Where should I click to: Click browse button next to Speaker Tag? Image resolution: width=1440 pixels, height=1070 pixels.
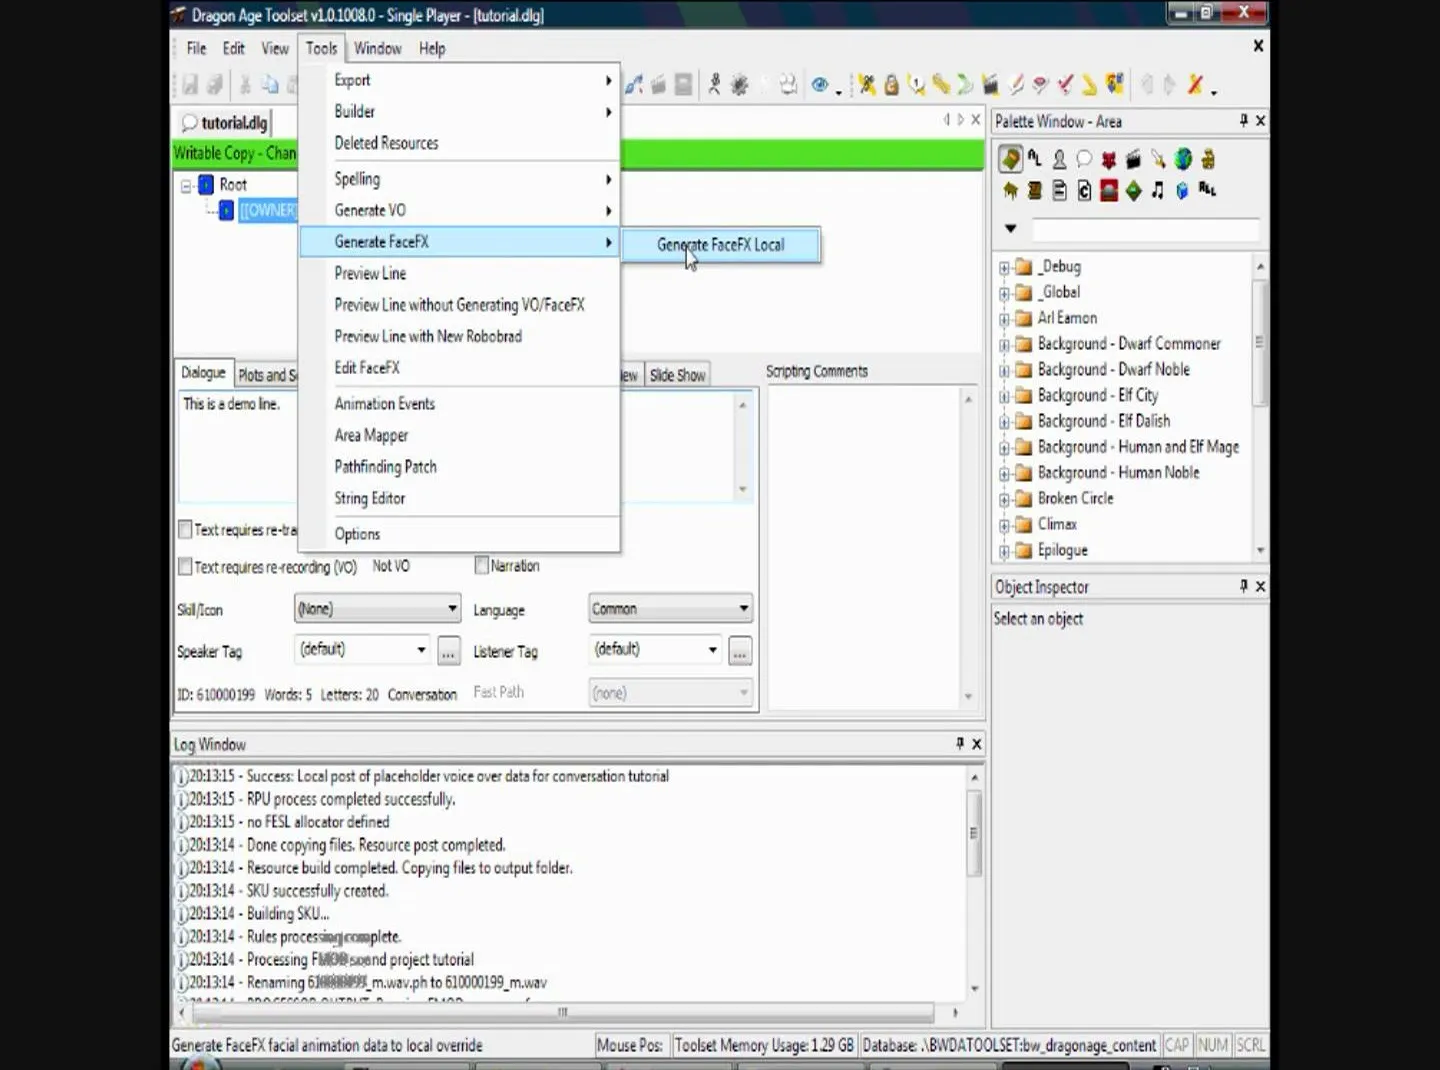point(449,651)
